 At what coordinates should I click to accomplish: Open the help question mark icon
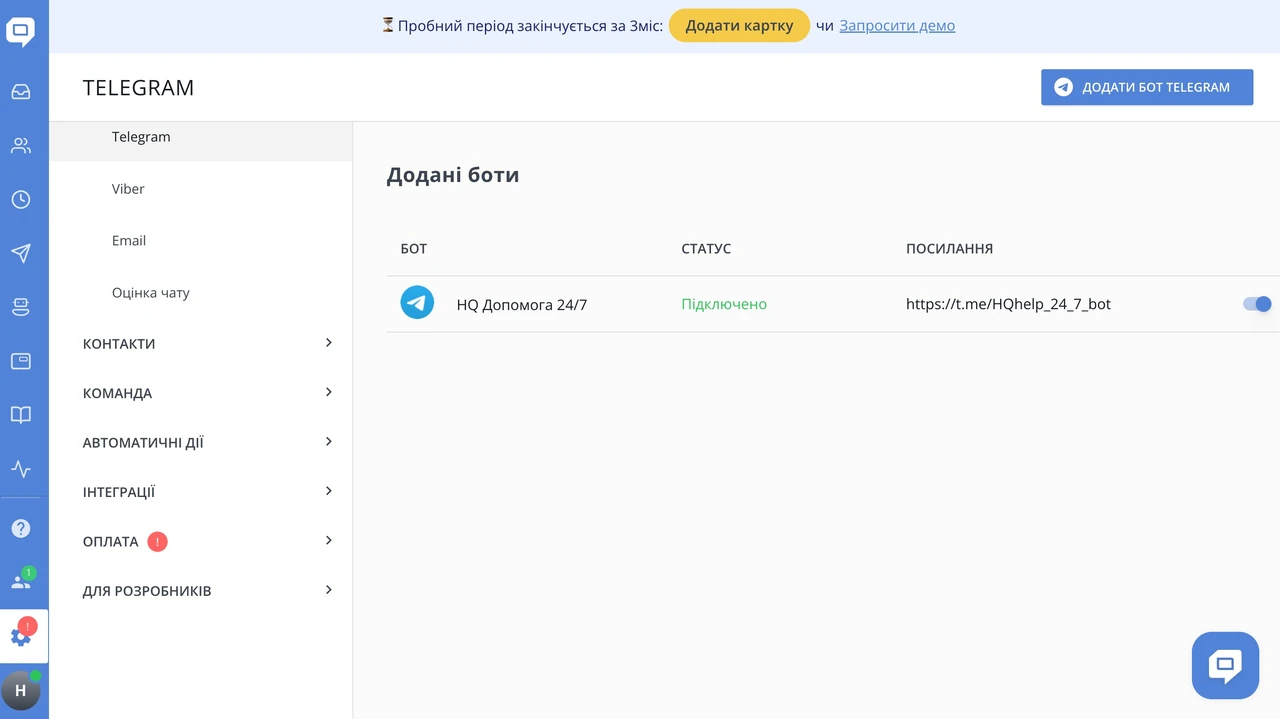pyautogui.click(x=21, y=528)
